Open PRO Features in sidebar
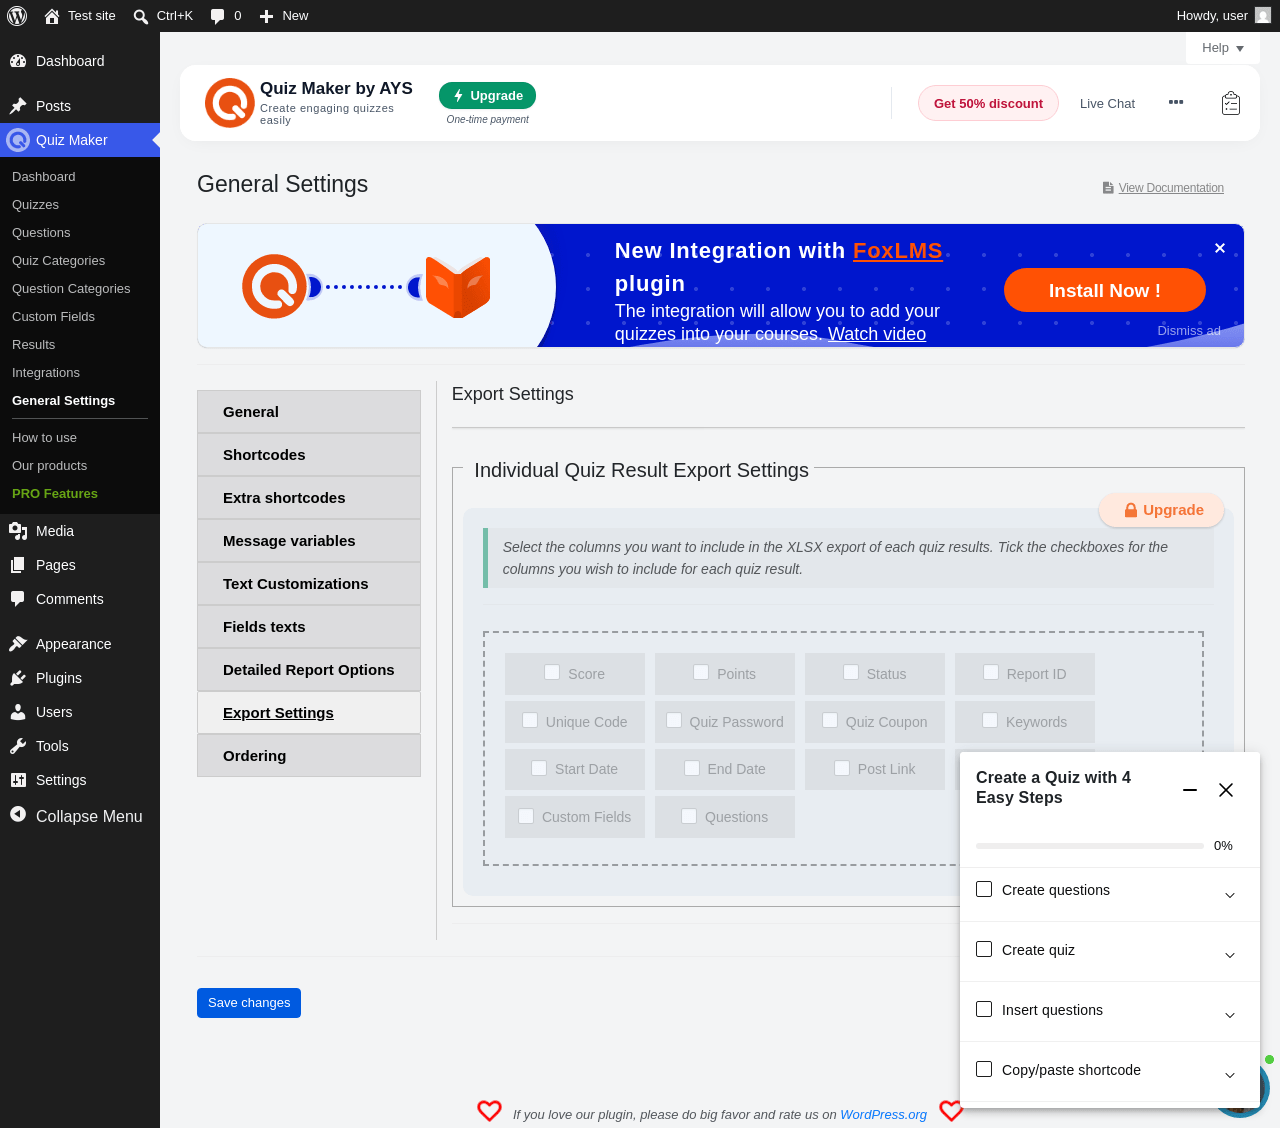Image resolution: width=1280 pixels, height=1128 pixels. click(55, 493)
